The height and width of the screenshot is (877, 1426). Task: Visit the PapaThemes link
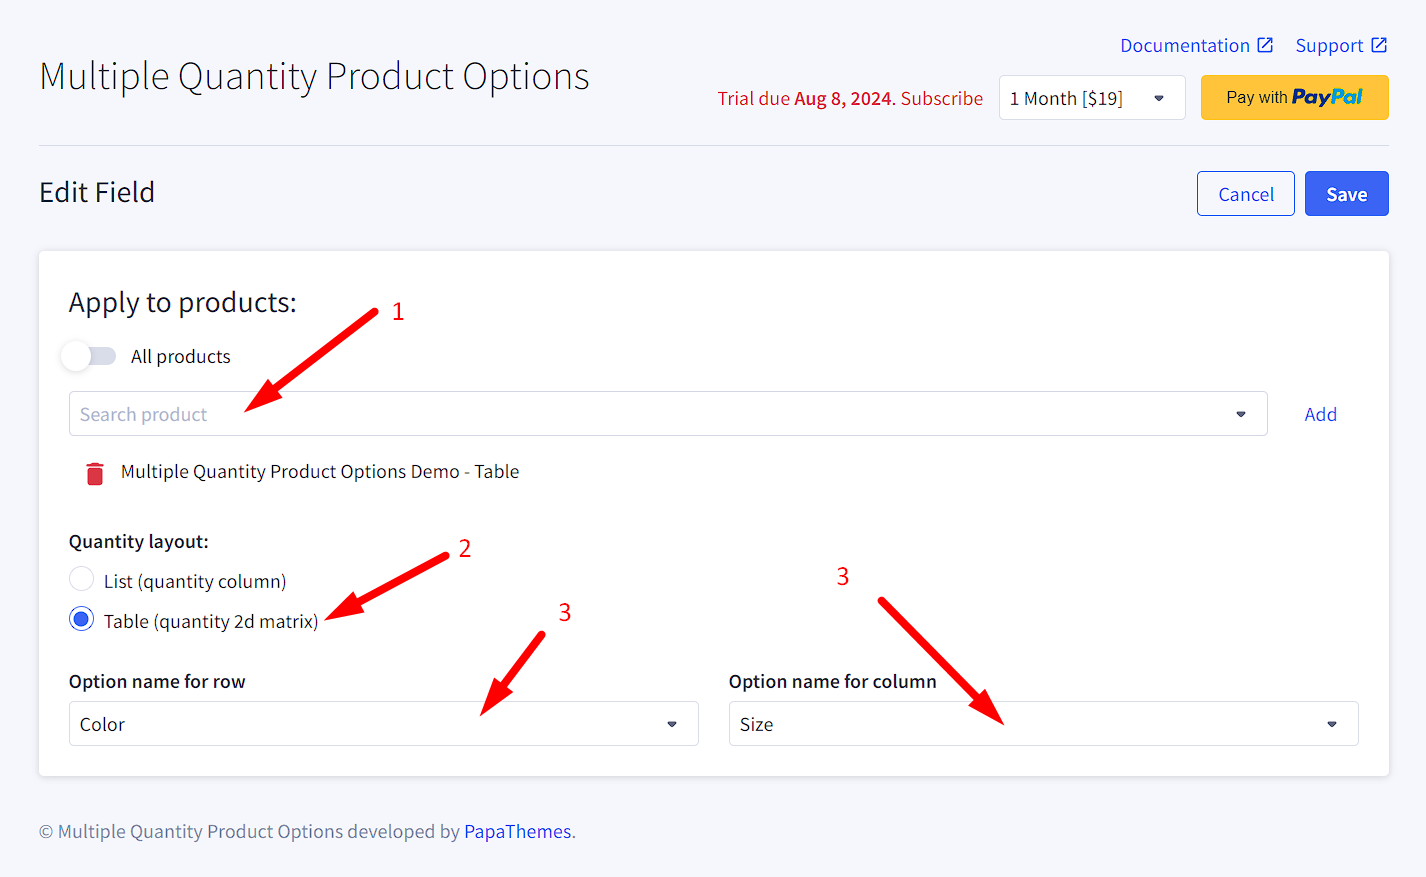coord(518,831)
